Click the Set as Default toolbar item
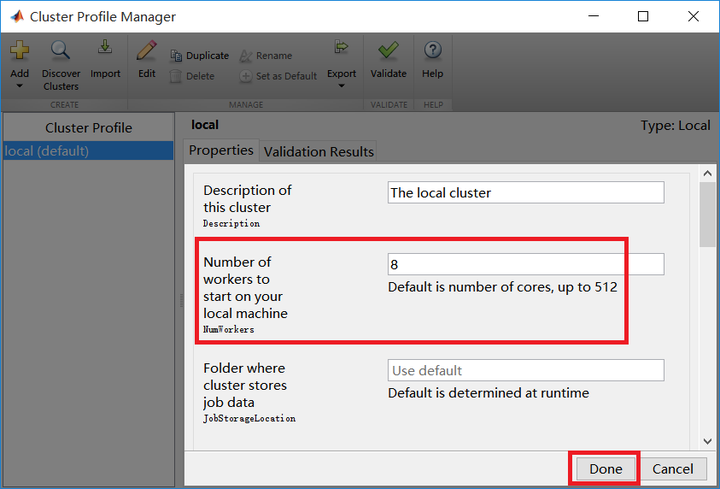 [x=279, y=76]
